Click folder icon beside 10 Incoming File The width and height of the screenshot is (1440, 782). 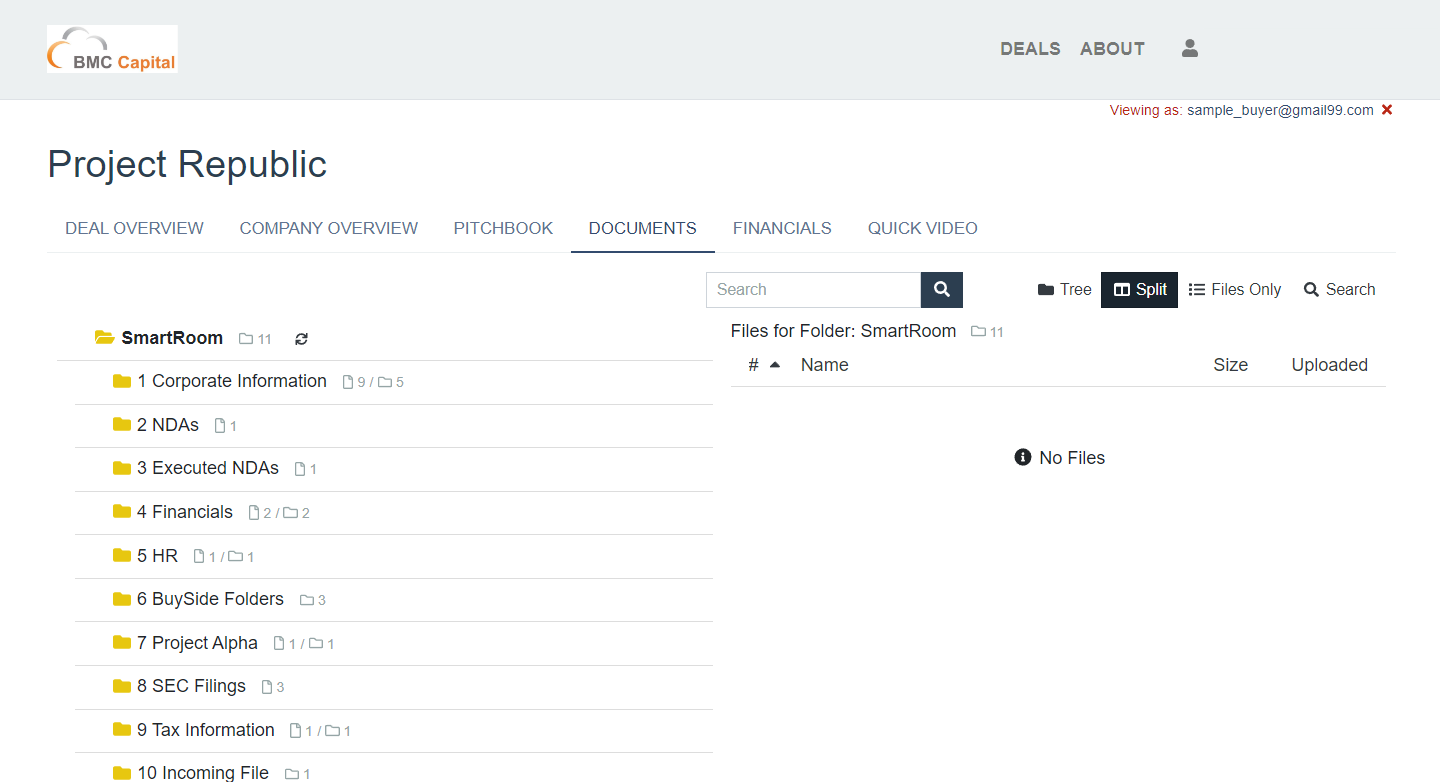coord(122,773)
